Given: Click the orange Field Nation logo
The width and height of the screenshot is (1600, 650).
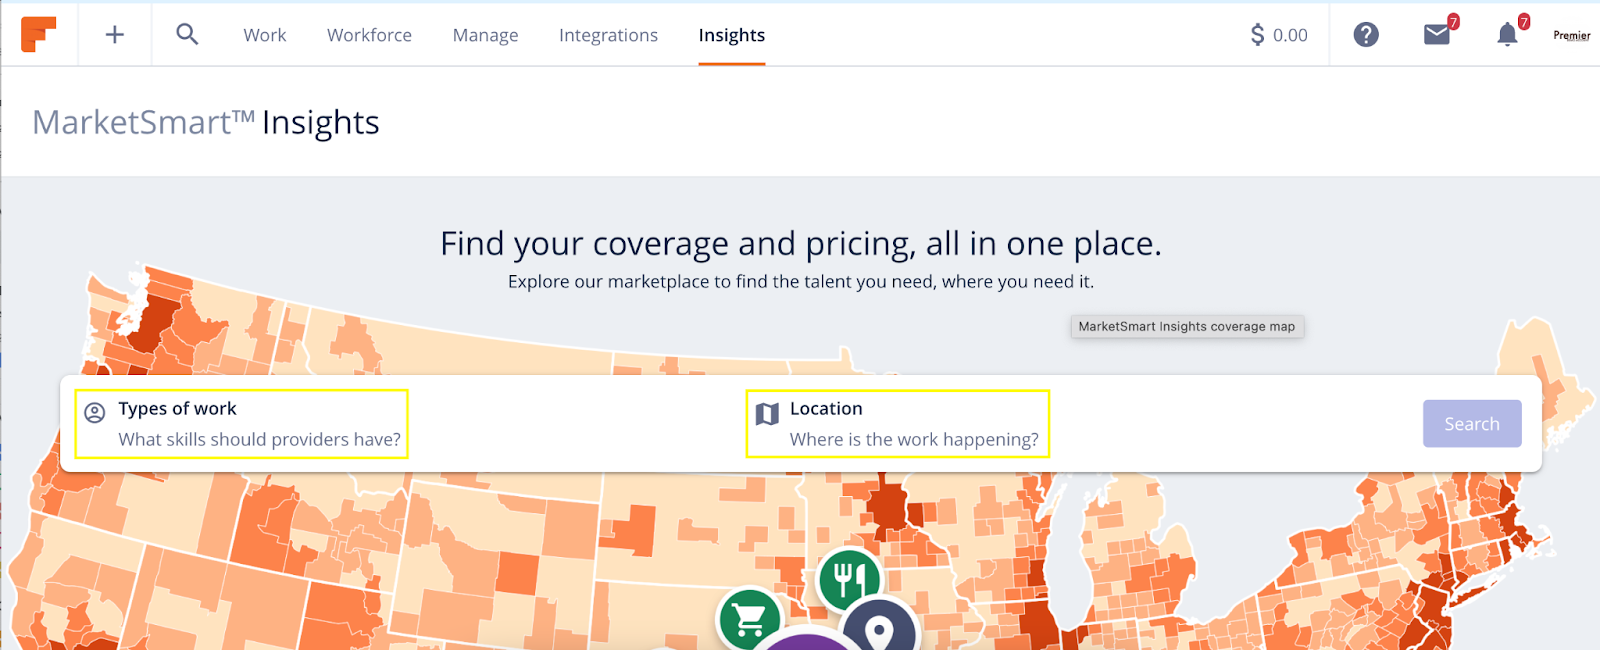Looking at the screenshot, I should click(38, 34).
